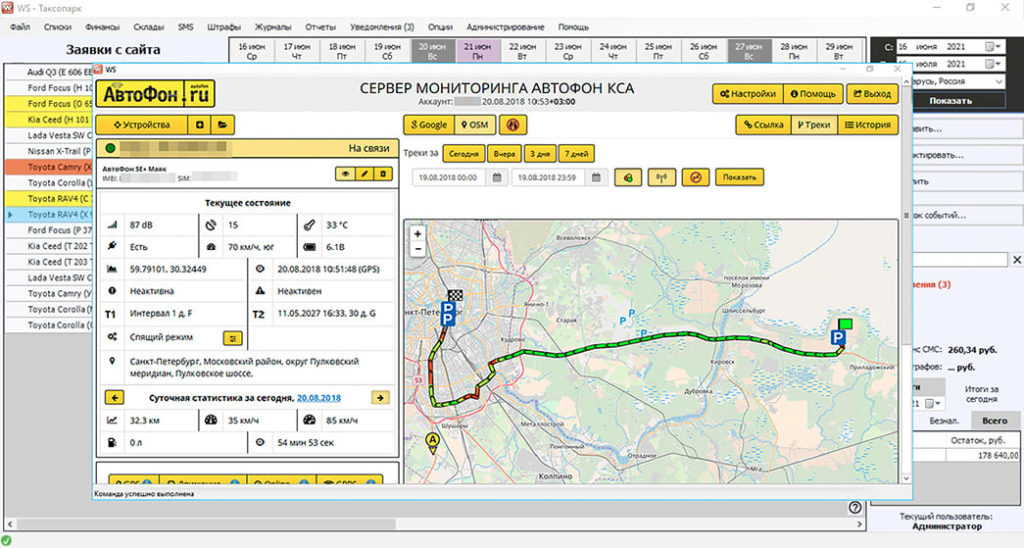Viewport: 1024px width, 548px height.
Task: Expand the selected Toyota RAV4 row arrow
Action: tap(10, 214)
